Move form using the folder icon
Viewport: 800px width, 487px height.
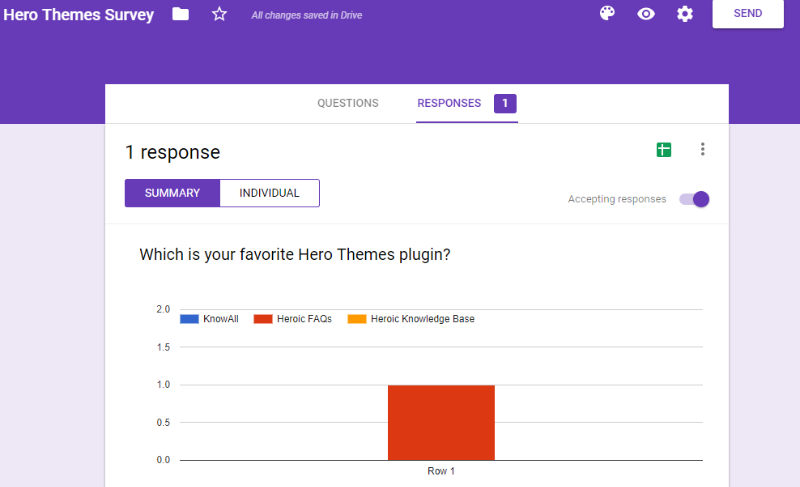pyautogui.click(x=181, y=14)
